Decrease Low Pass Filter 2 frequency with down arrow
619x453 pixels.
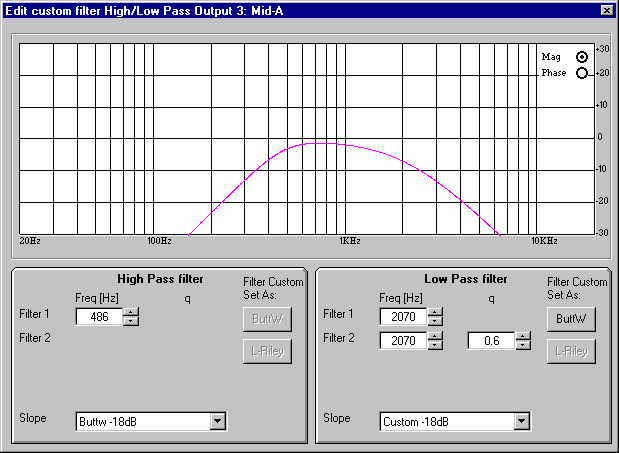[435, 345]
